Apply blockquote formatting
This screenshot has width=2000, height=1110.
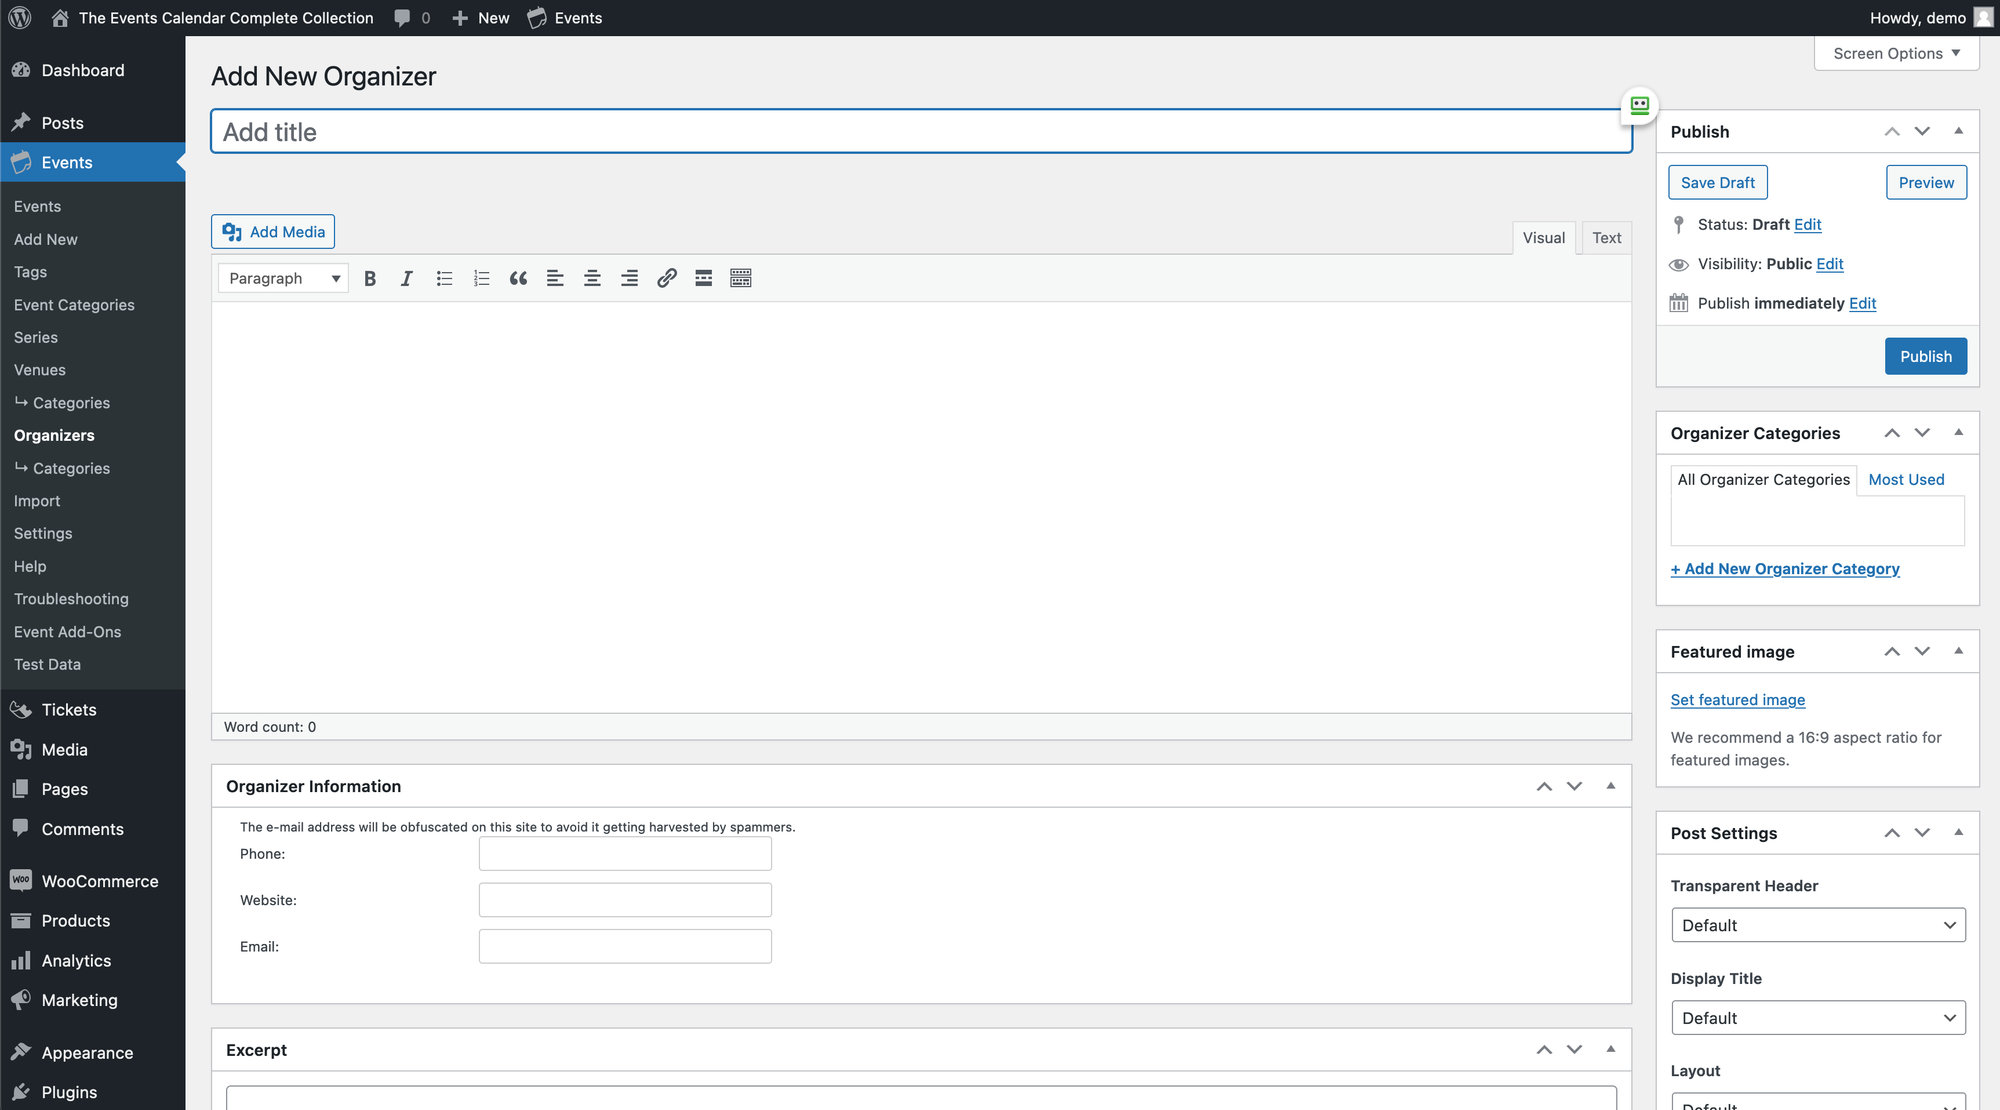pyautogui.click(x=518, y=278)
